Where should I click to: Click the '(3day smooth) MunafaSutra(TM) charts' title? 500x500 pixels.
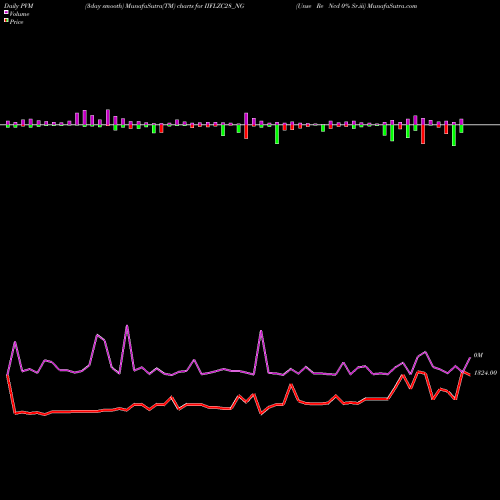click(x=139, y=6)
